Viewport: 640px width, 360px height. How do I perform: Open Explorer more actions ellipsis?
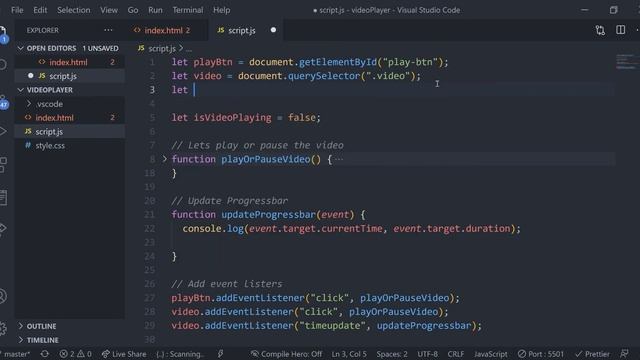coord(108,30)
